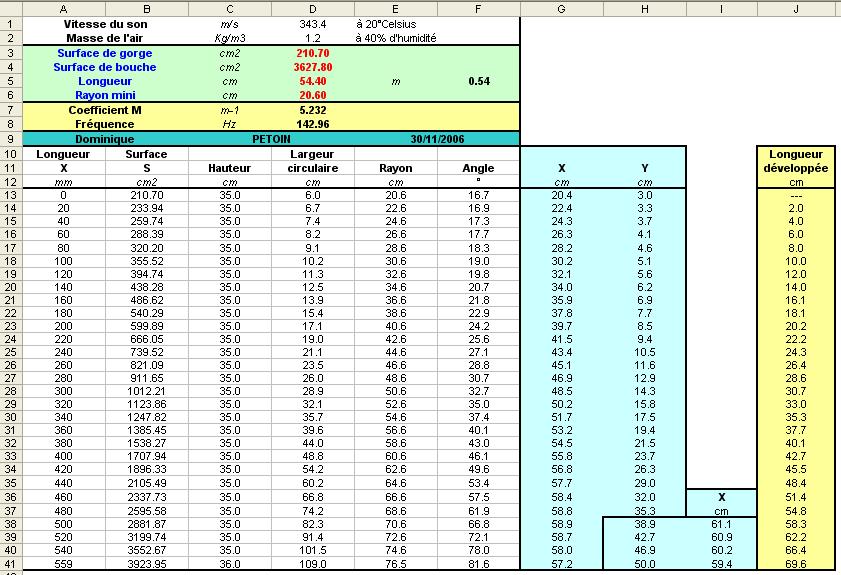The width and height of the screenshot is (841, 575).
Task: Click red Longueur value 54.40
Action: click(x=313, y=81)
